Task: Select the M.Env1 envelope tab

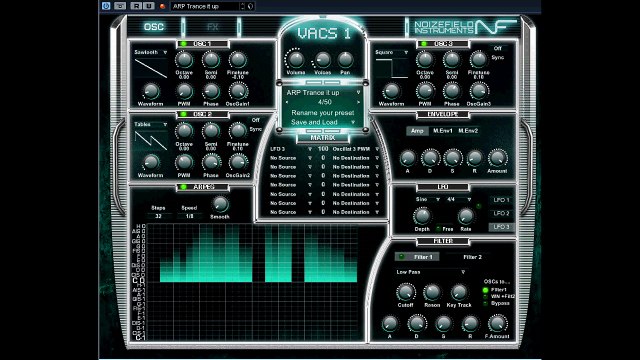Action: pos(442,131)
